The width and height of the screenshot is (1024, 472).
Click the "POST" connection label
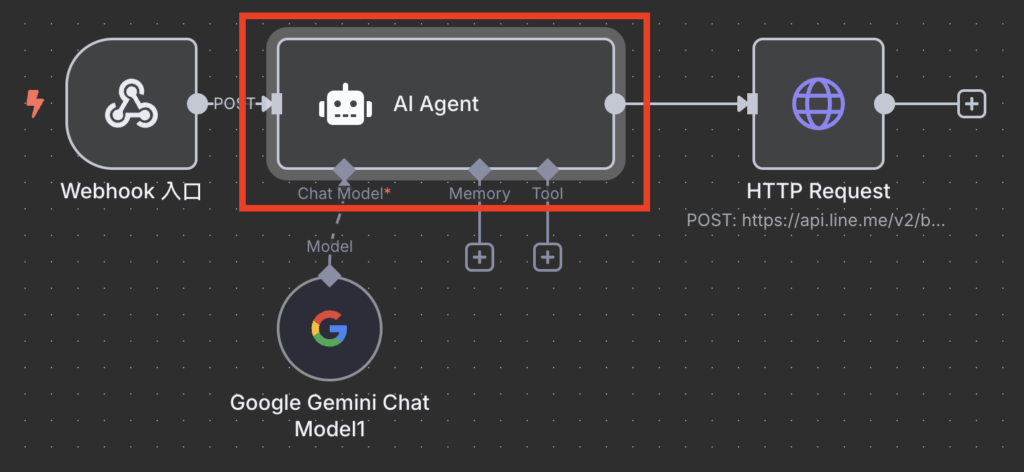[x=234, y=104]
